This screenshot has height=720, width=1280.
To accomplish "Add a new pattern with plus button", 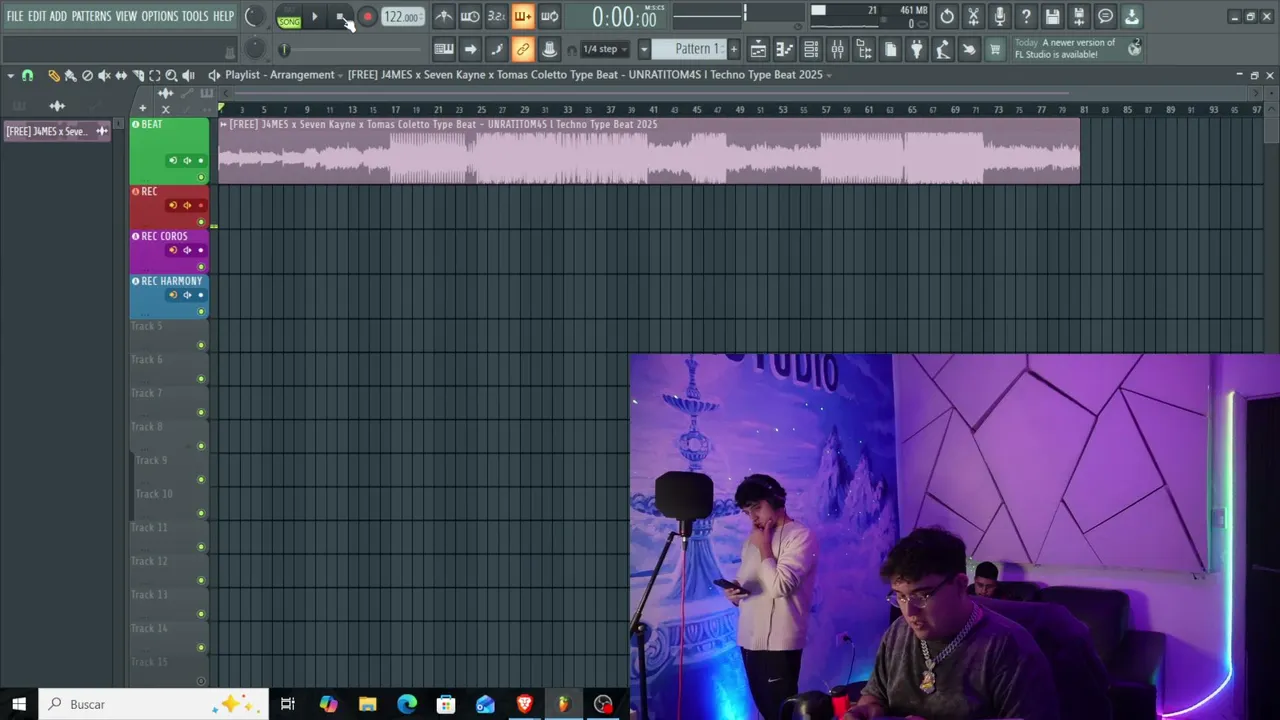I will pyautogui.click(x=734, y=49).
